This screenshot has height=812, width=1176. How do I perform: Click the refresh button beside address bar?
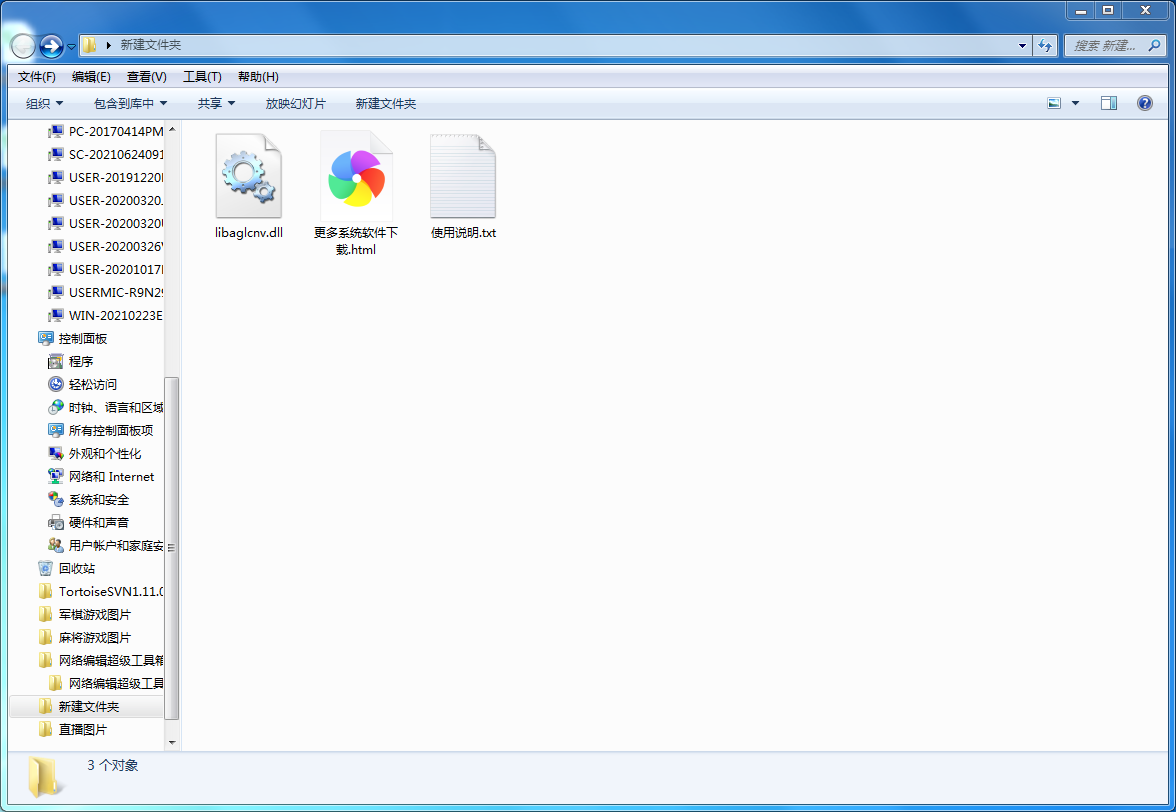point(1045,46)
